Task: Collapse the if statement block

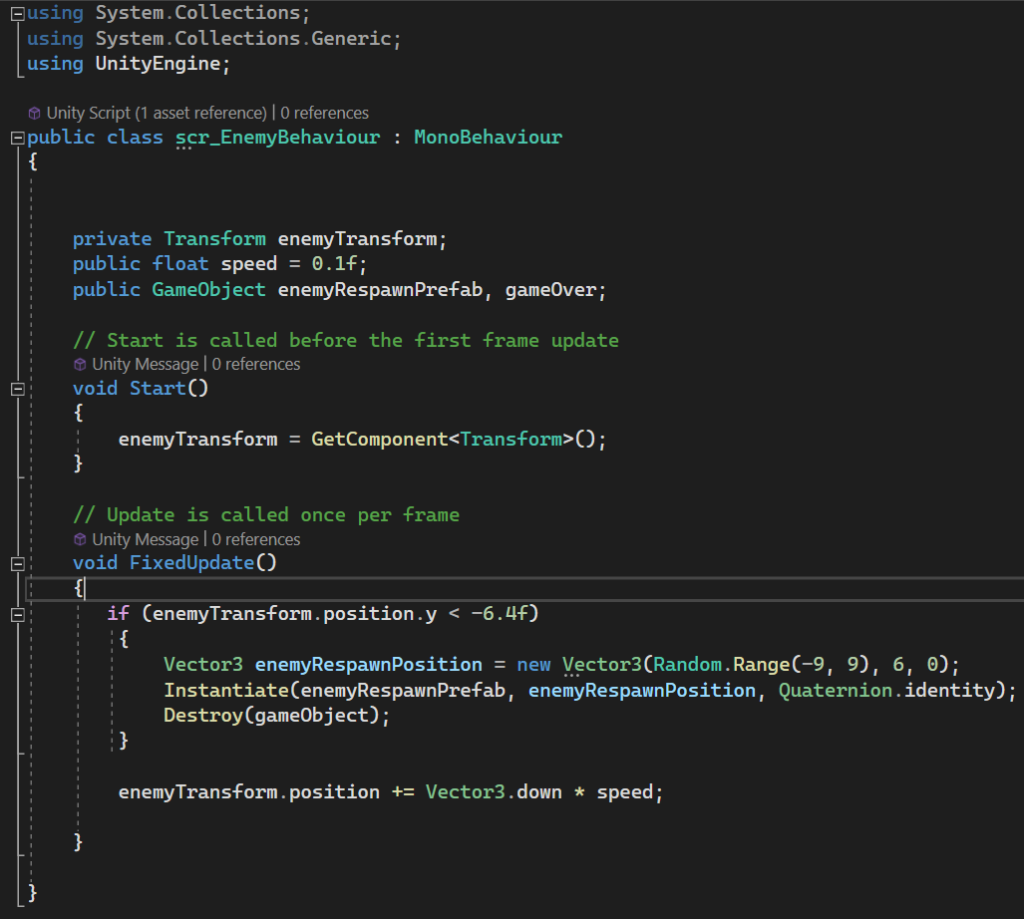Action: click(16, 614)
